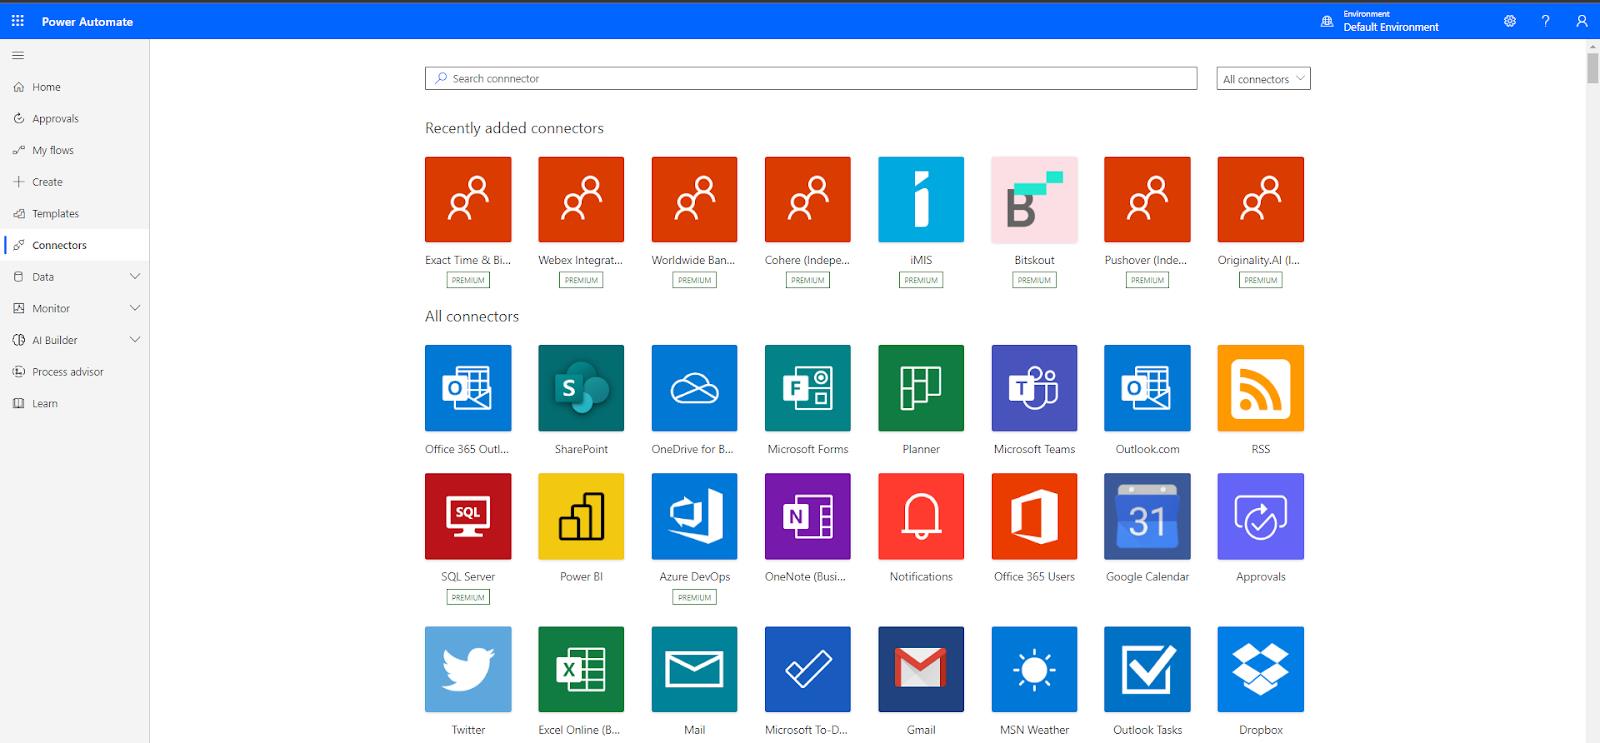Click the Power Automate title link

point(87,21)
